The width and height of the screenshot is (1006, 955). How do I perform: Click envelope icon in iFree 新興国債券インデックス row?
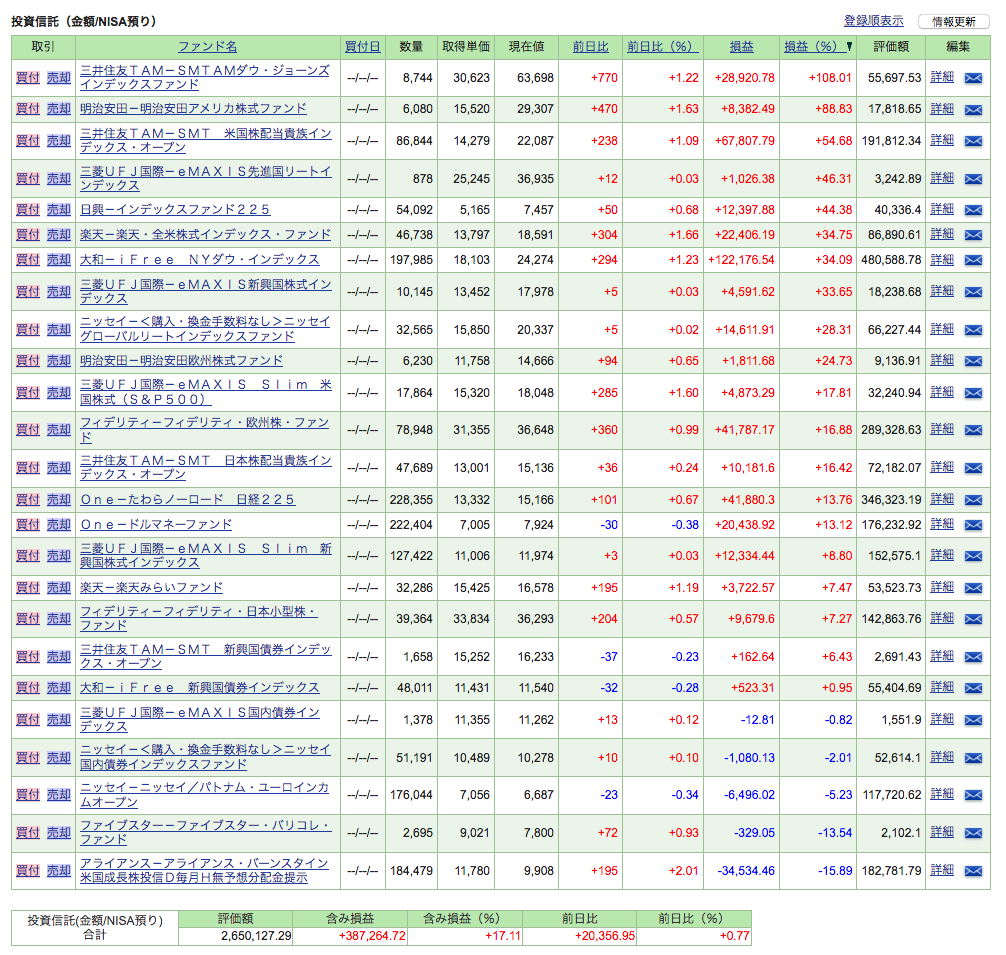(x=973, y=688)
